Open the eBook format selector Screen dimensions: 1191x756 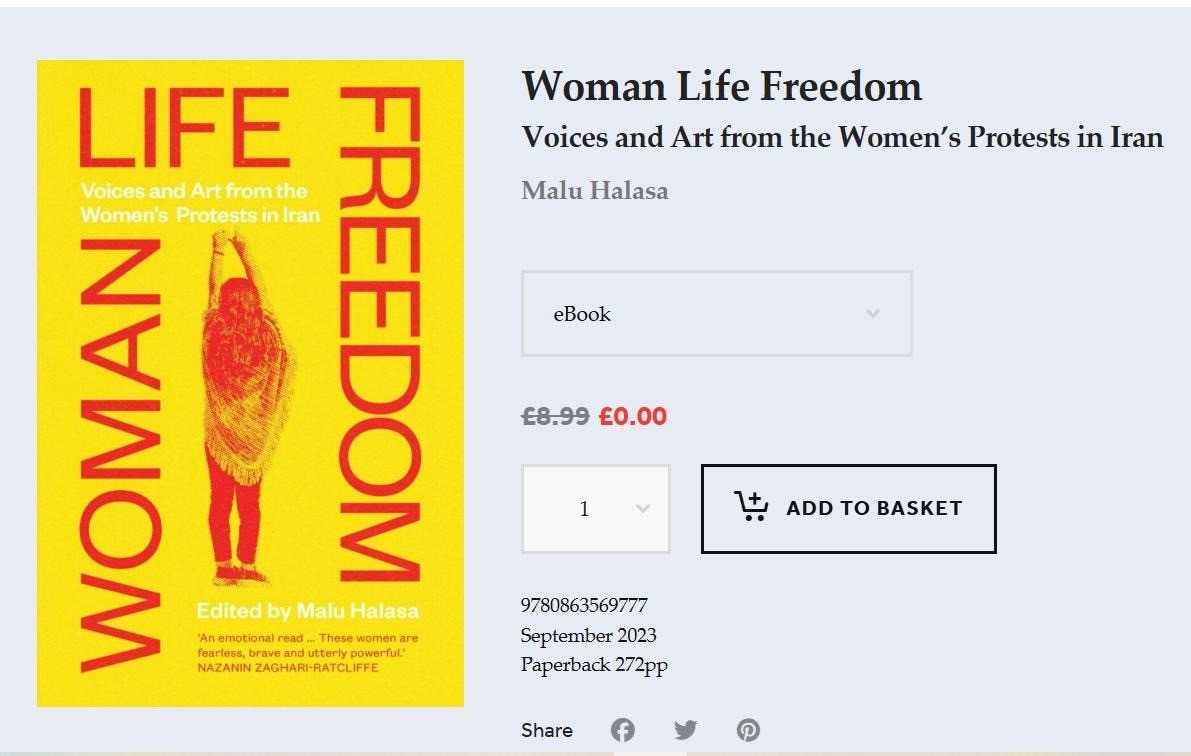tap(716, 314)
